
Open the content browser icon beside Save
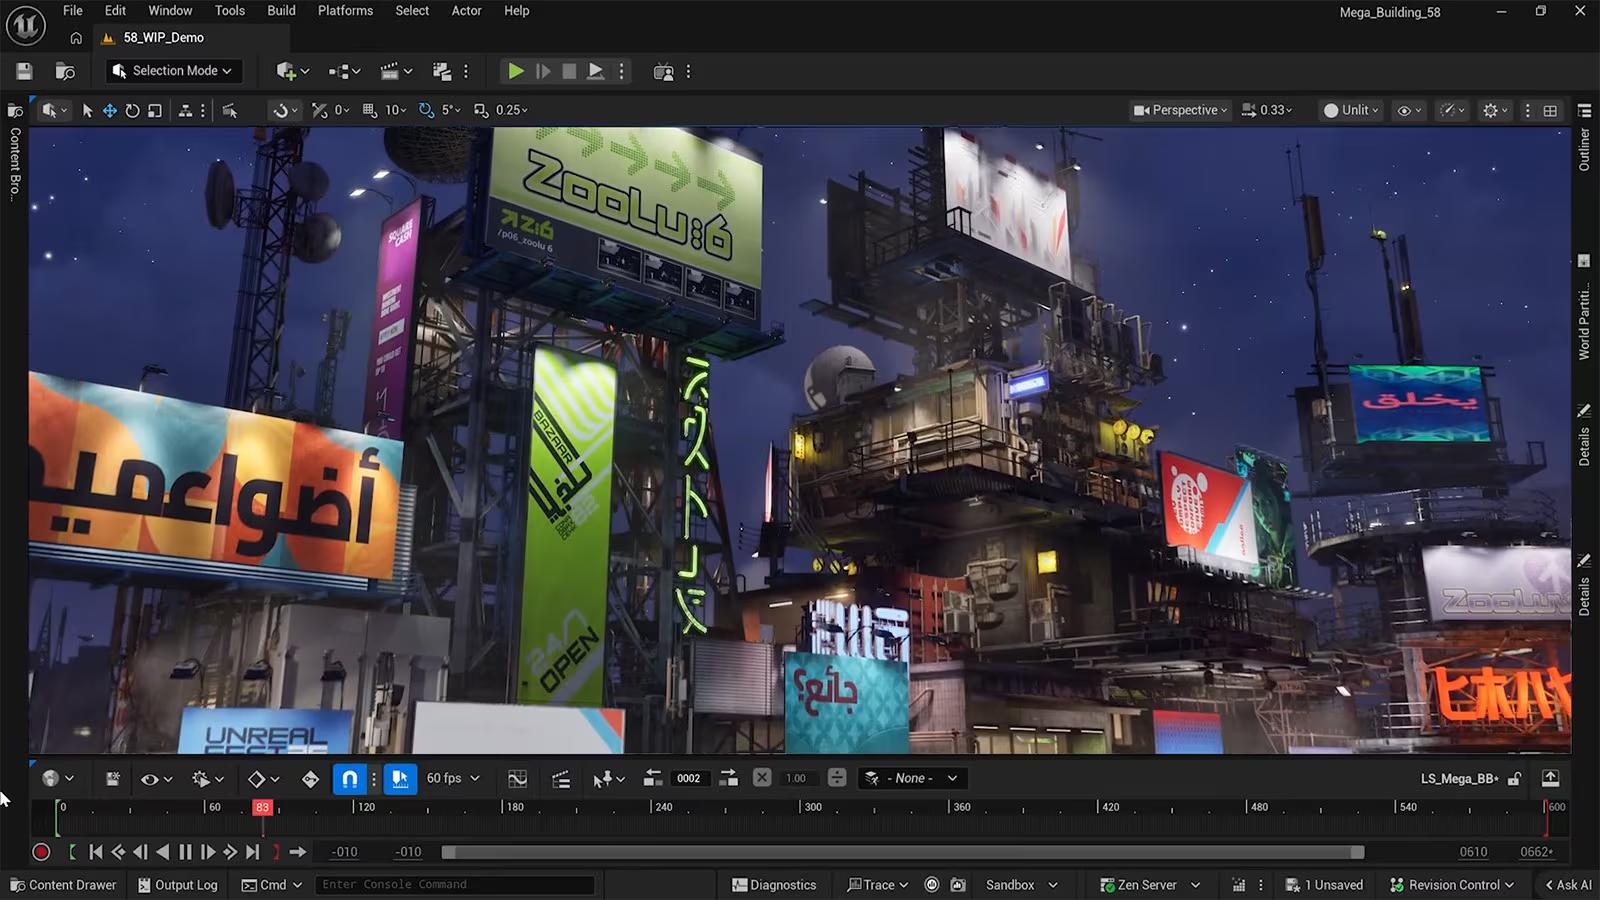point(65,71)
